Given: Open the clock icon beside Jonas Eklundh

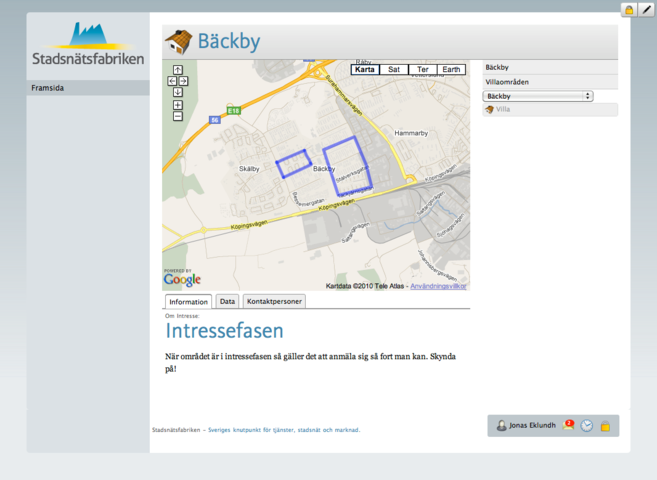Looking at the screenshot, I should [x=587, y=426].
